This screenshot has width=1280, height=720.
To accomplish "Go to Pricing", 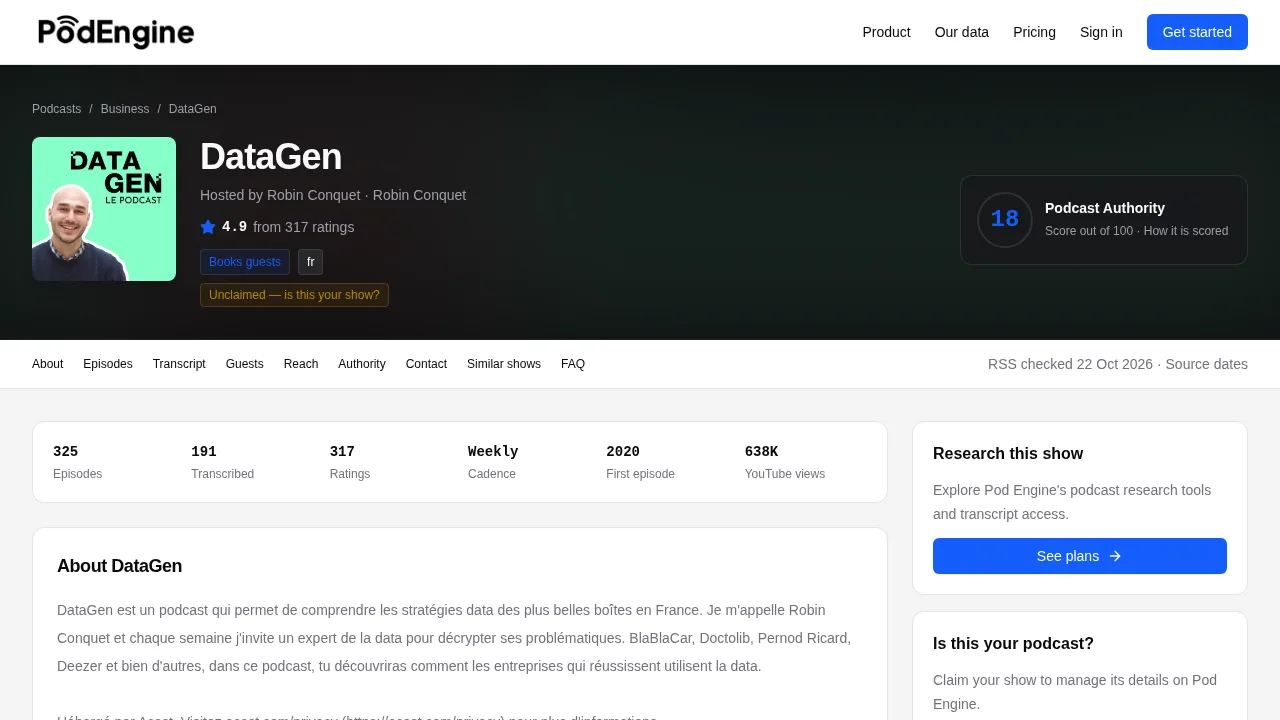I will (1034, 32).
